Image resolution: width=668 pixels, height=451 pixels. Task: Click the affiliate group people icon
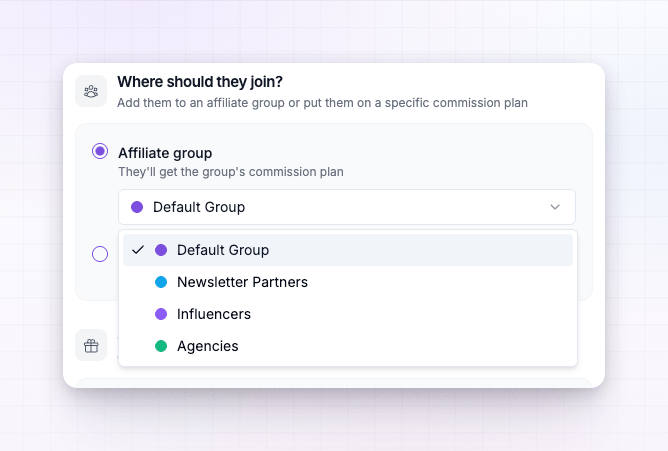click(x=91, y=91)
